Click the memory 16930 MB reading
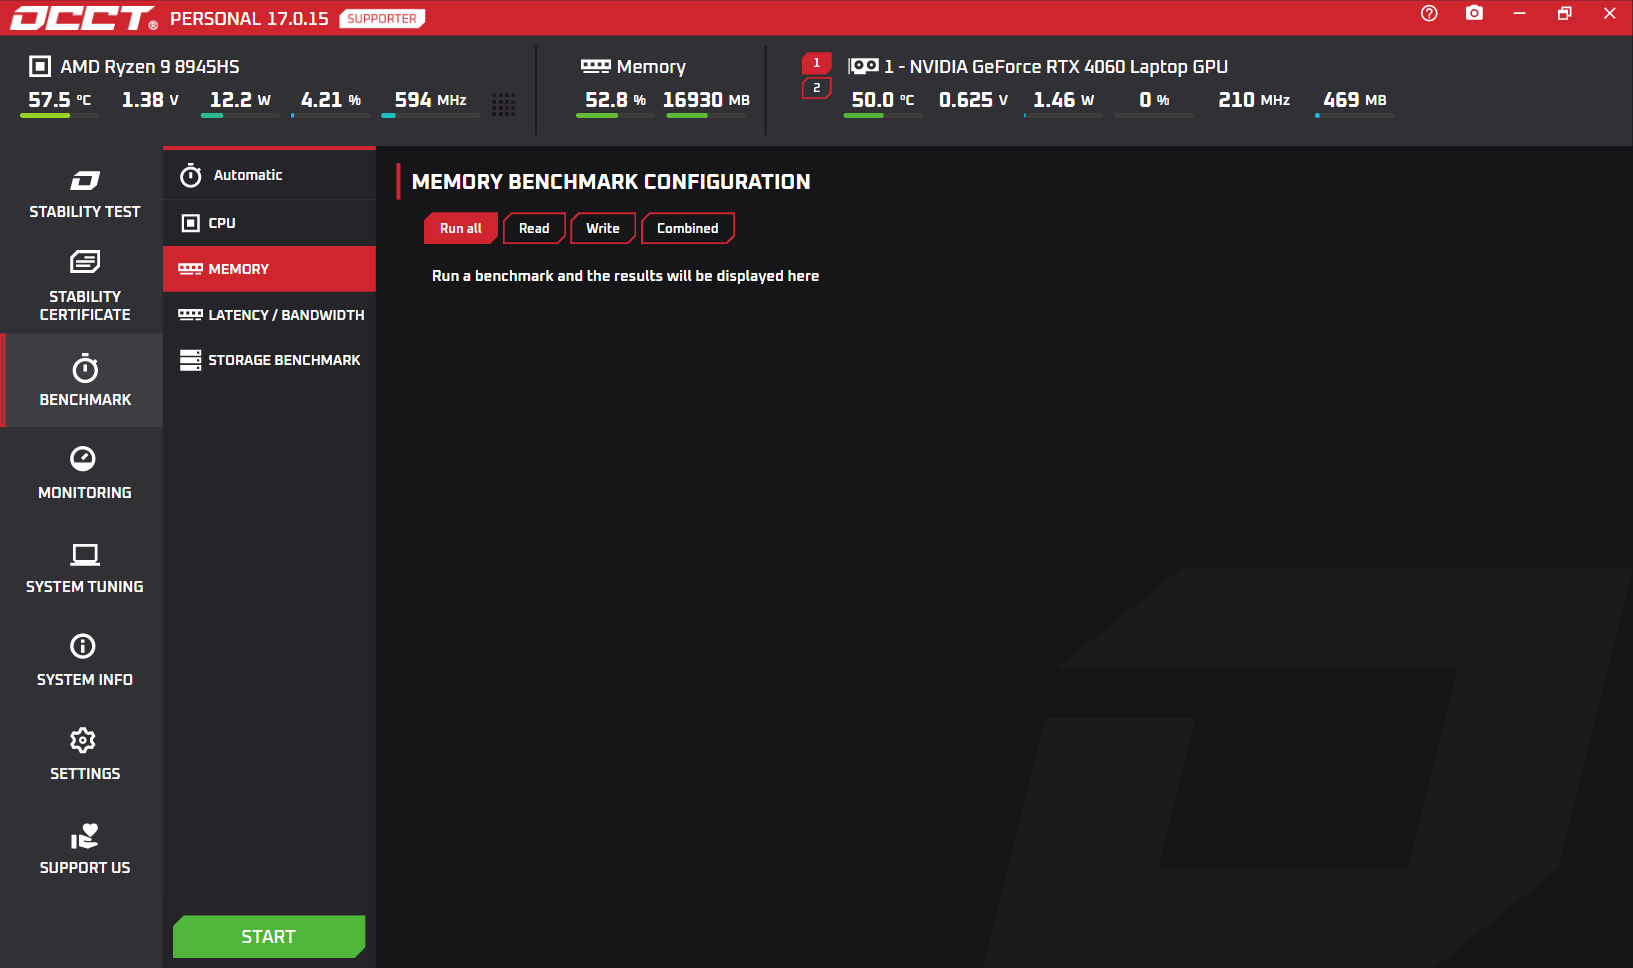The height and width of the screenshot is (968, 1633). (x=706, y=100)
